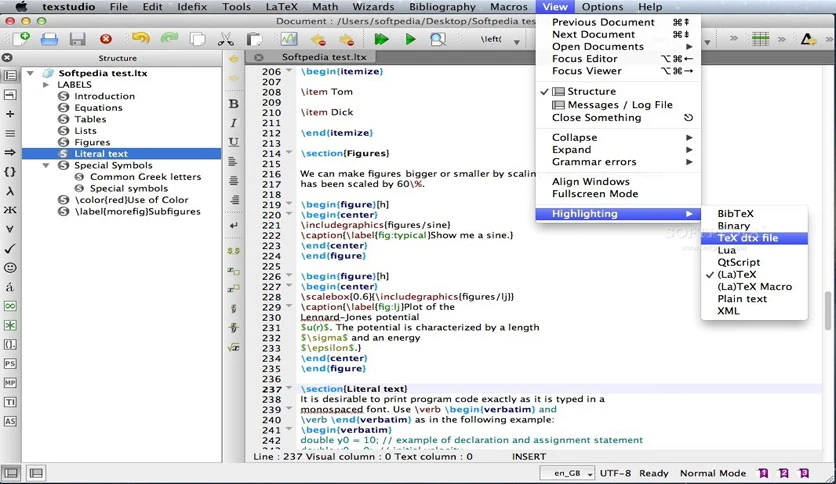Fold line 206 with its fold arrow
Image resolution: width=836 pixels, height=484 pixels.
pyautogui.click(x=289, y=70)
